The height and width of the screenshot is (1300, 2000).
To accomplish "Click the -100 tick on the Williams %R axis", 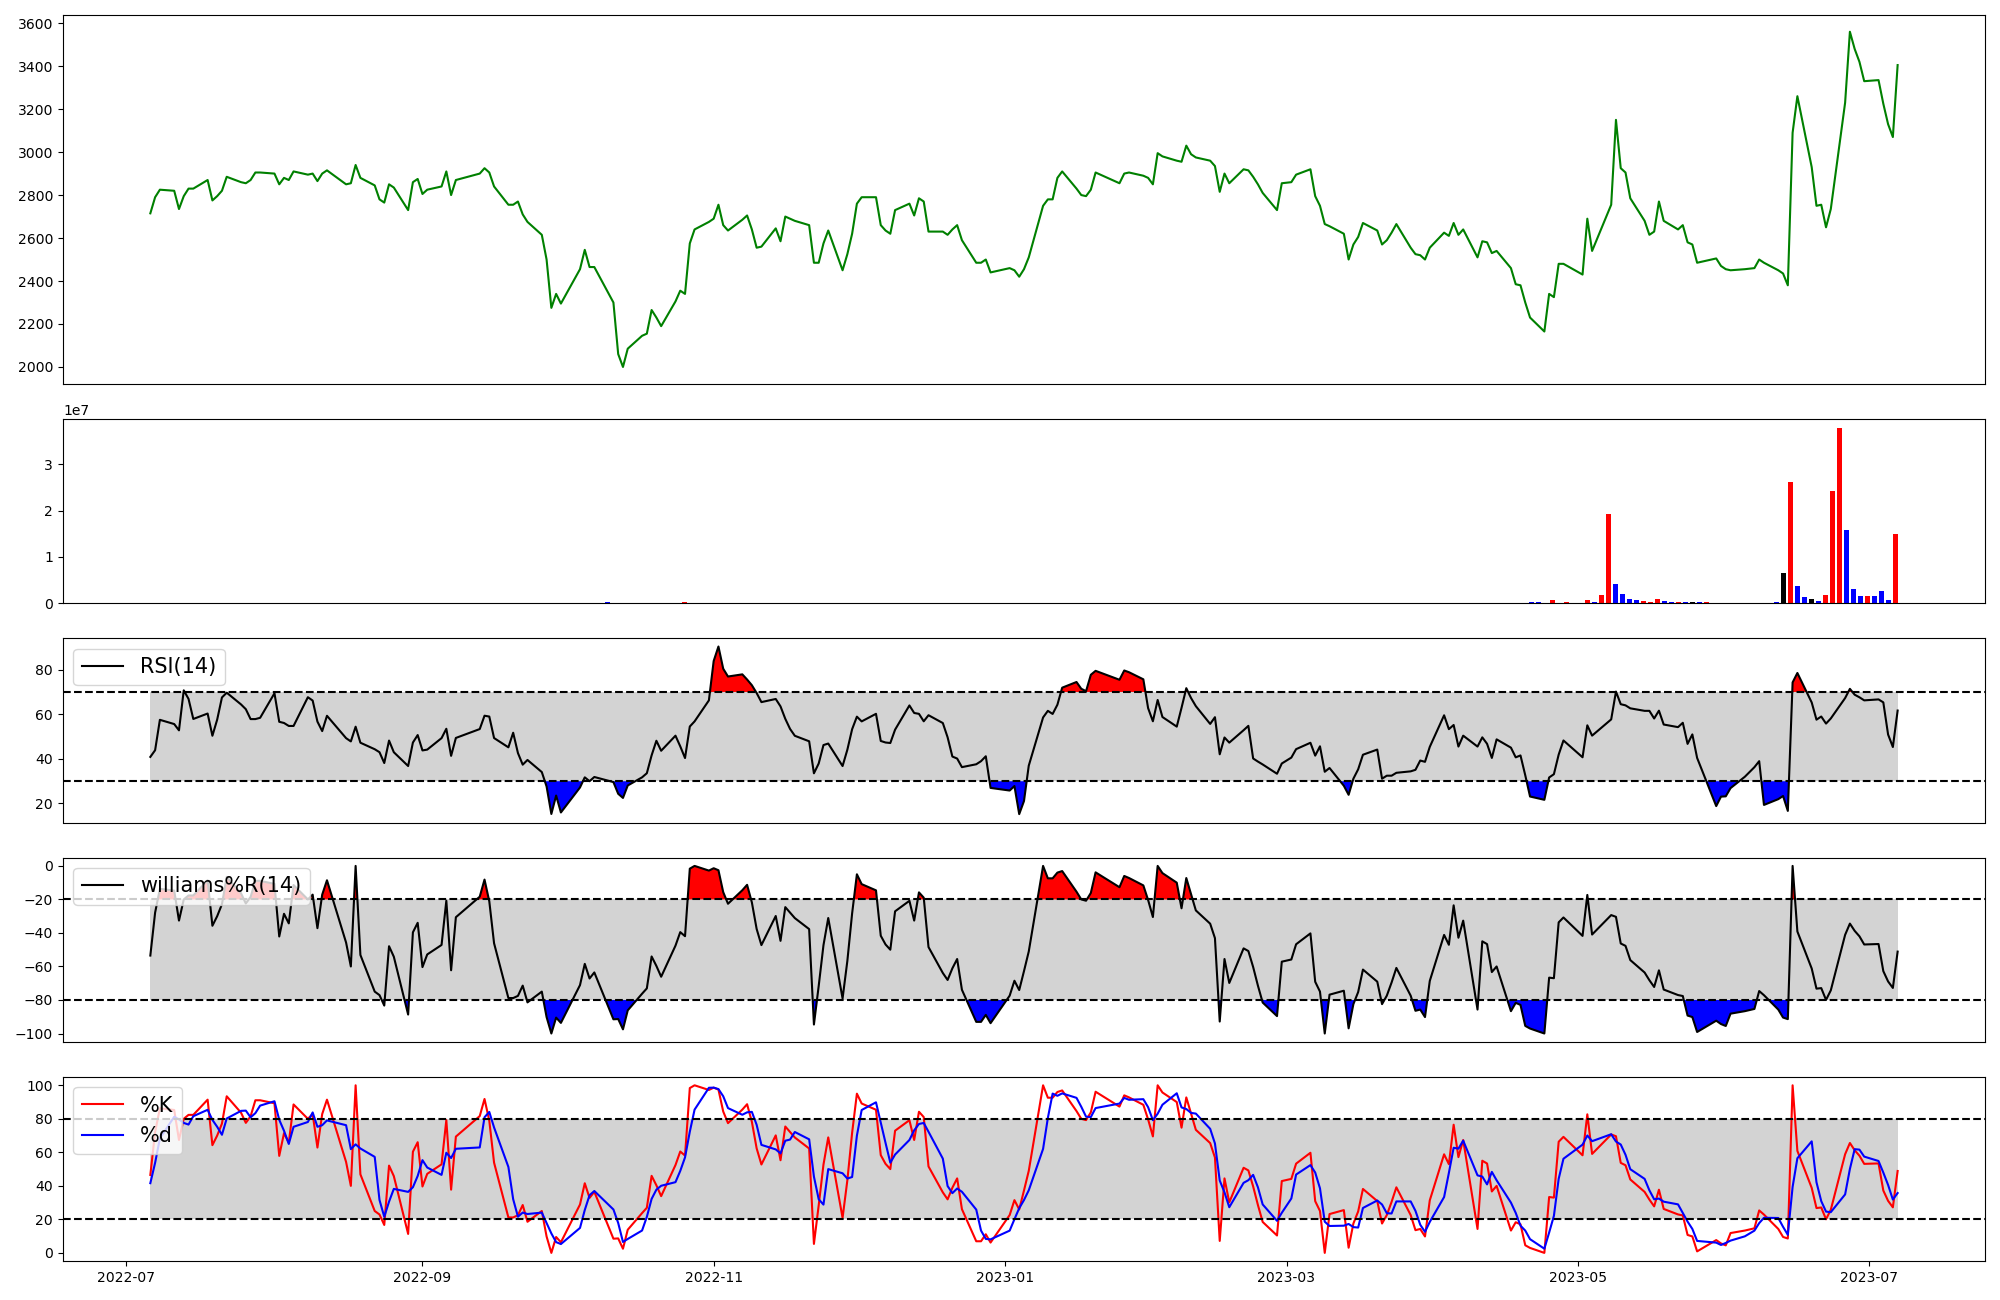I will 33,1033.
